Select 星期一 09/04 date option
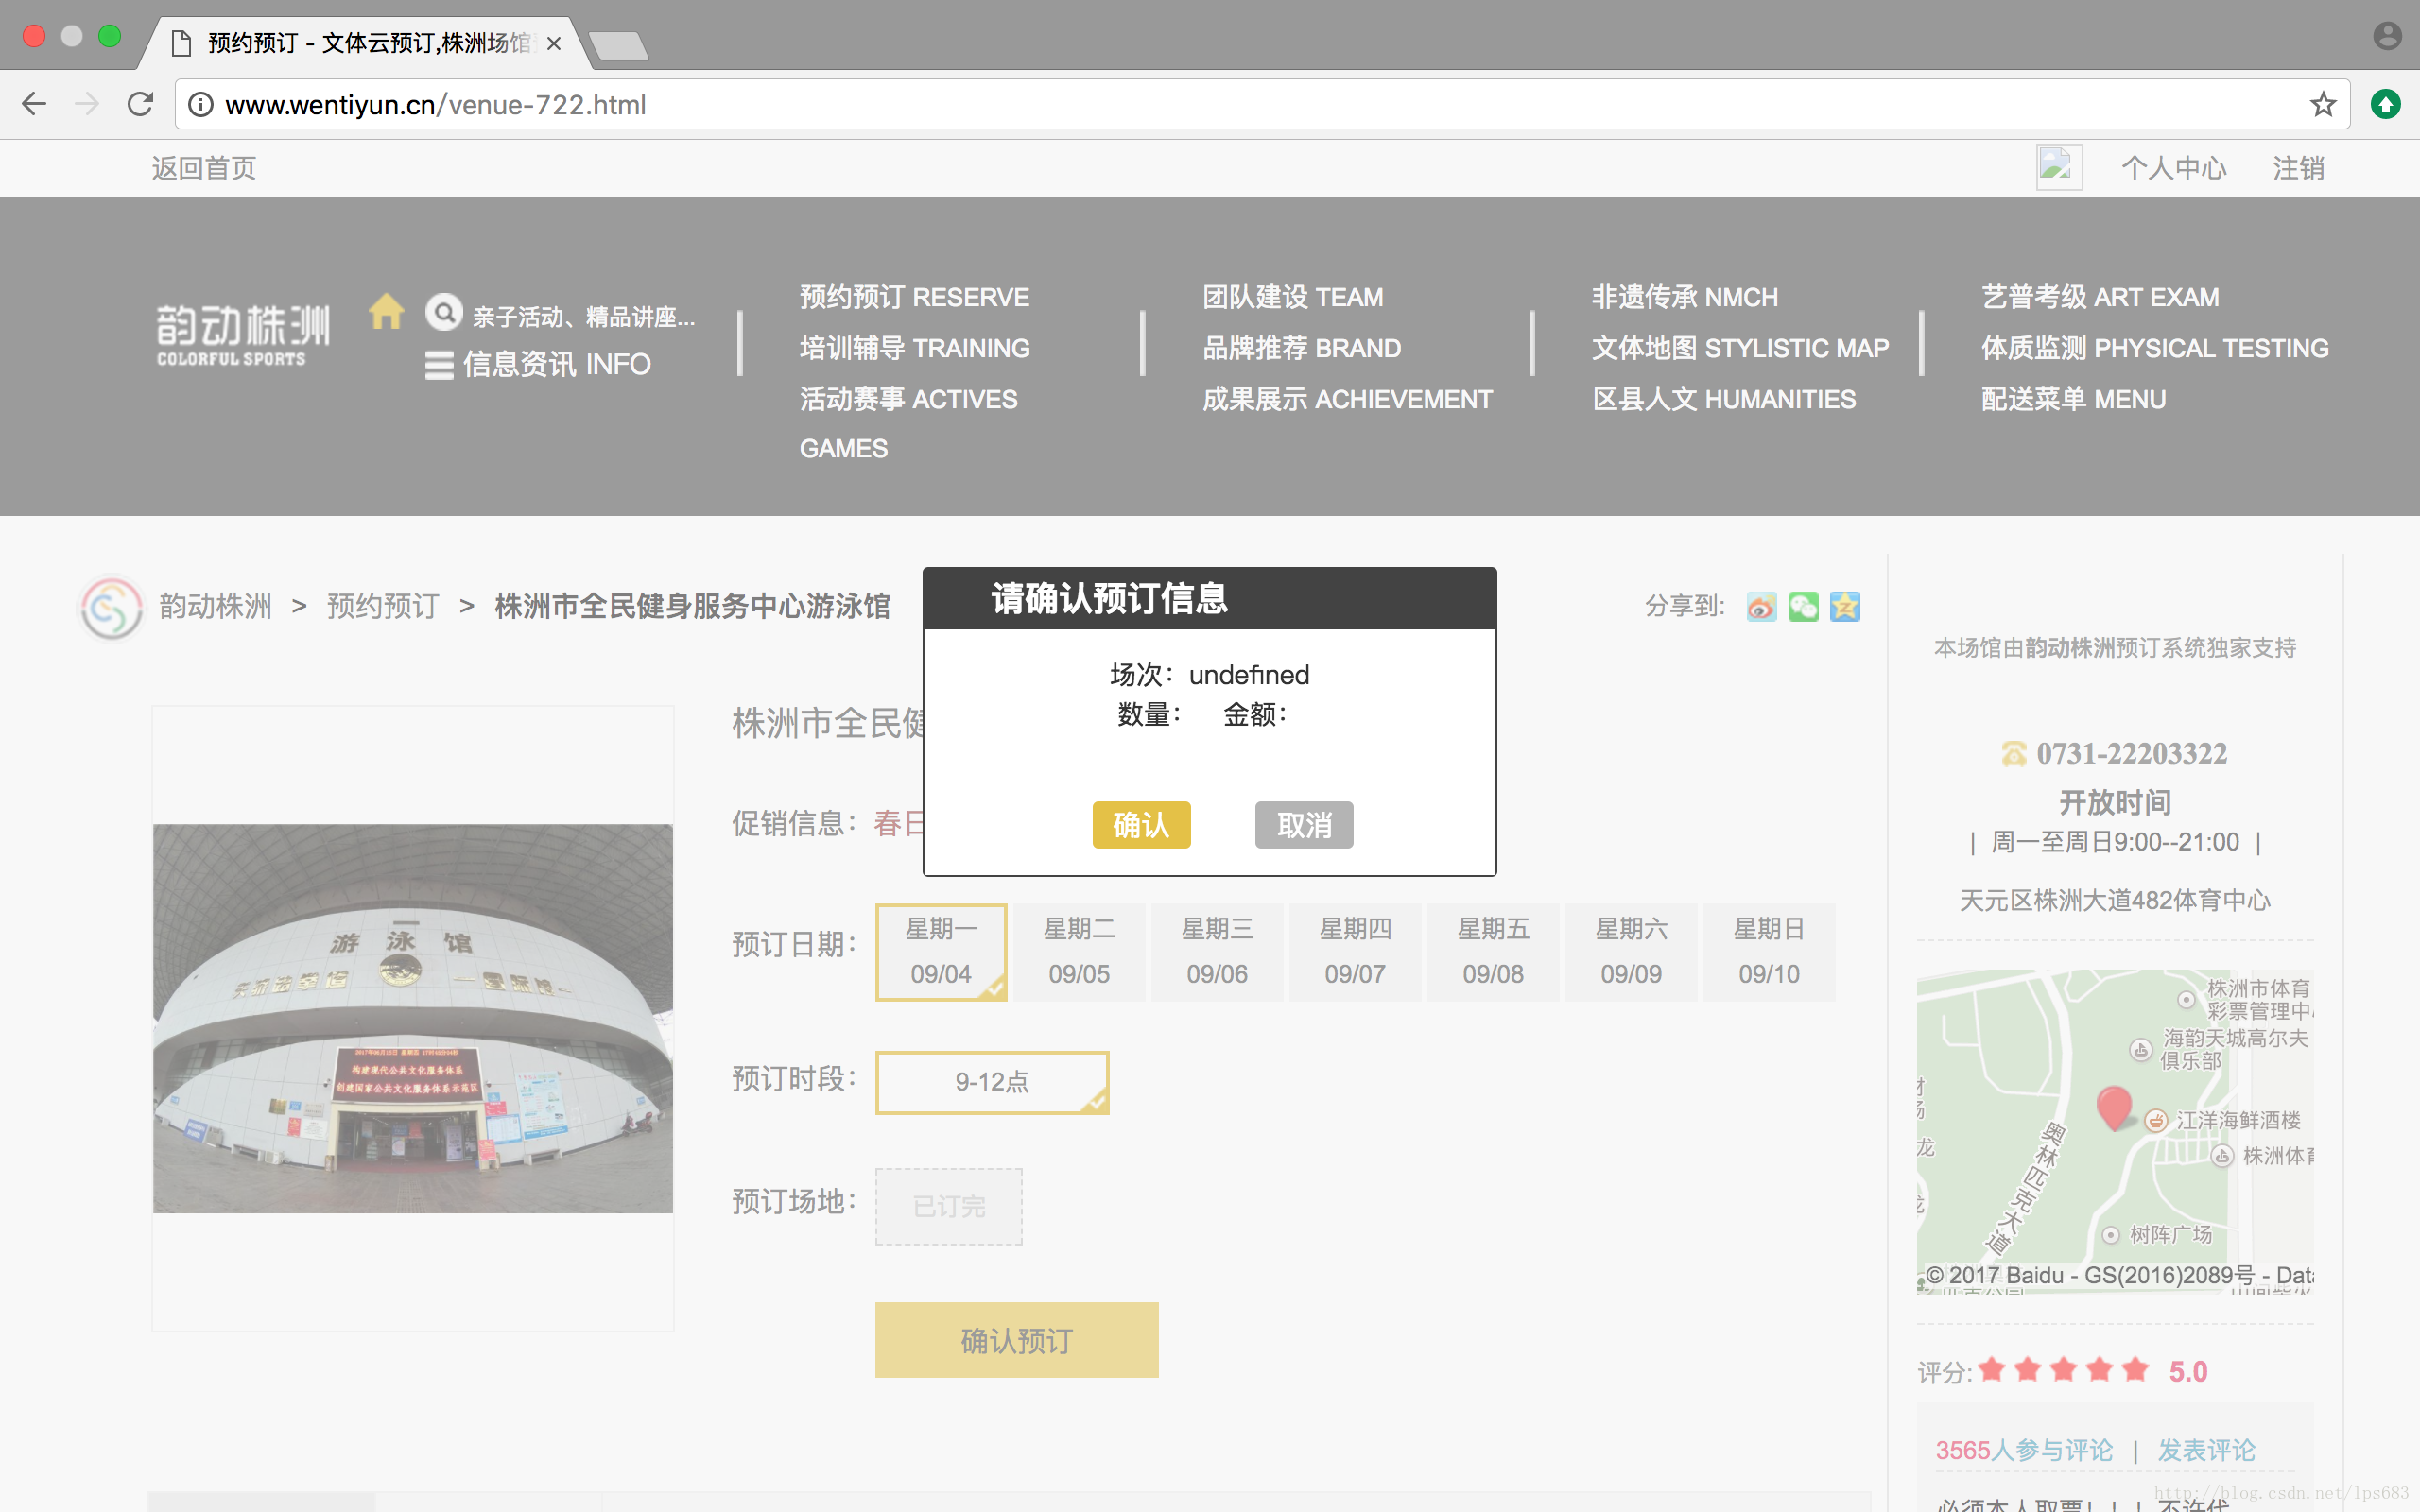This screenshot has height=1512, width=2420. pyautogui.click(x=941, y=952)
